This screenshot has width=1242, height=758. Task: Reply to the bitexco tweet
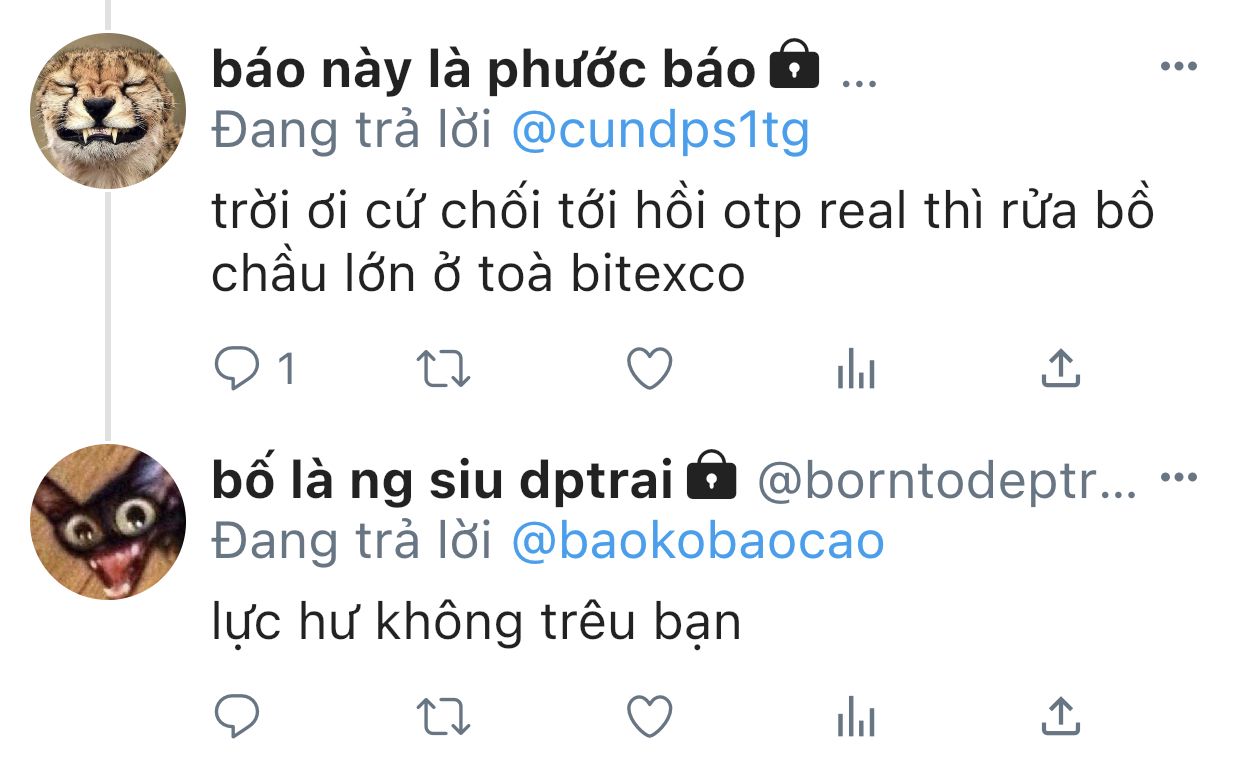coord(237,370)
